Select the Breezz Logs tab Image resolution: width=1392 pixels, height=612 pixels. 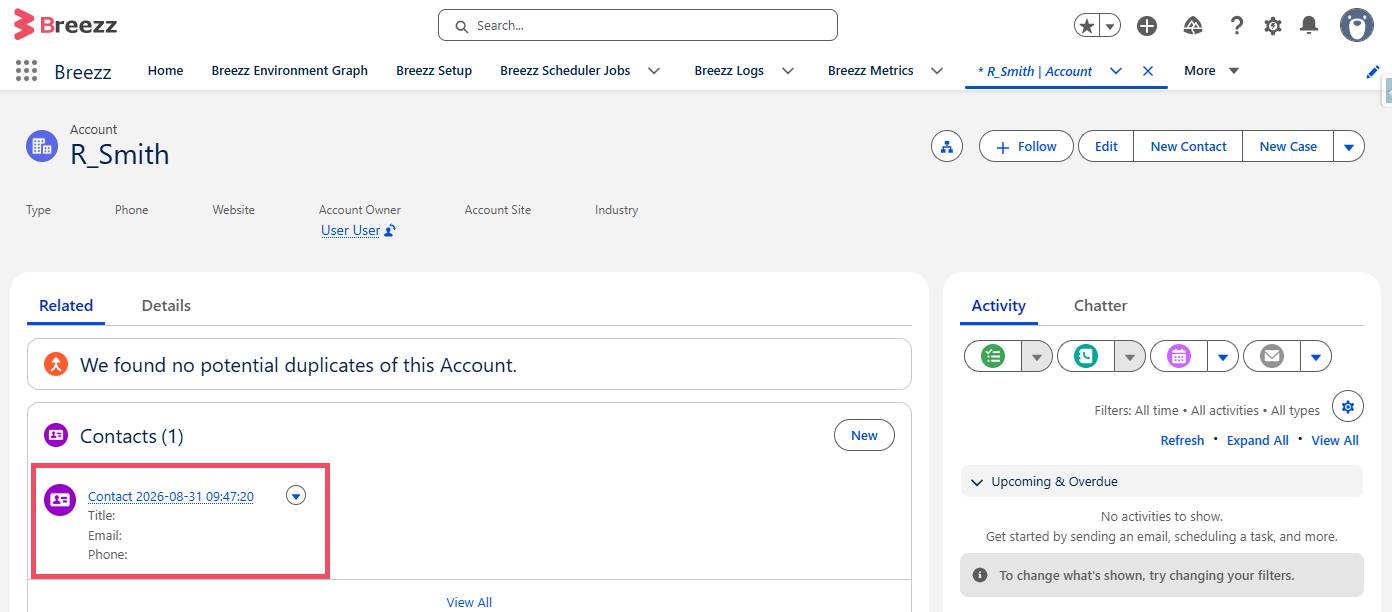(x=729, y=71)
